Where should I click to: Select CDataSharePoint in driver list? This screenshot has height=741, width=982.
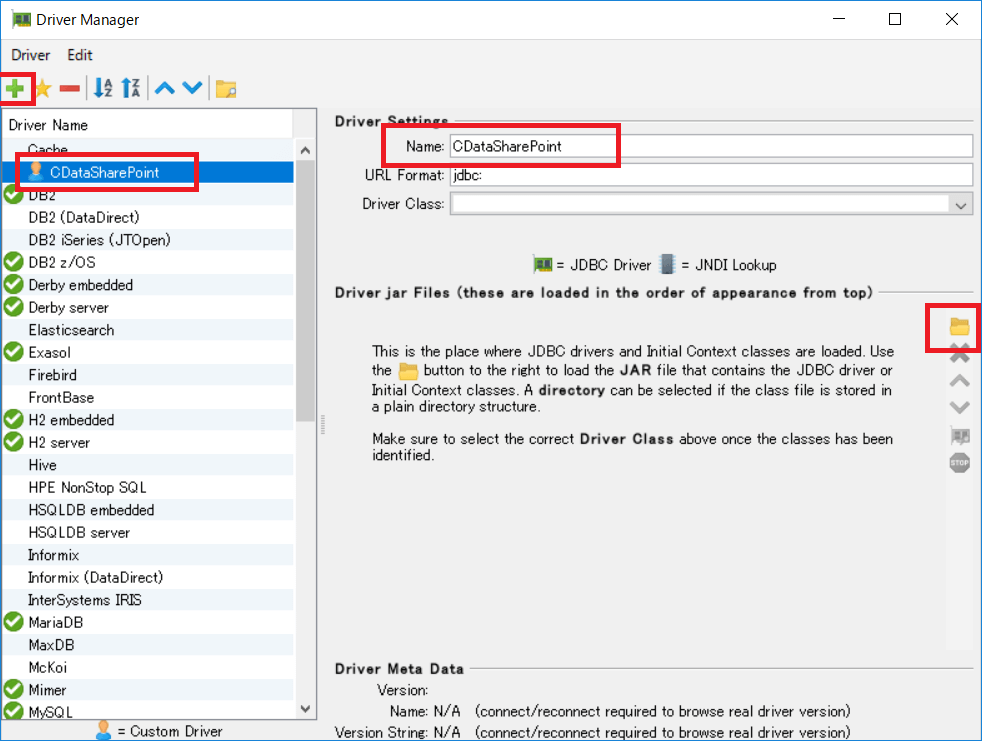148,172
